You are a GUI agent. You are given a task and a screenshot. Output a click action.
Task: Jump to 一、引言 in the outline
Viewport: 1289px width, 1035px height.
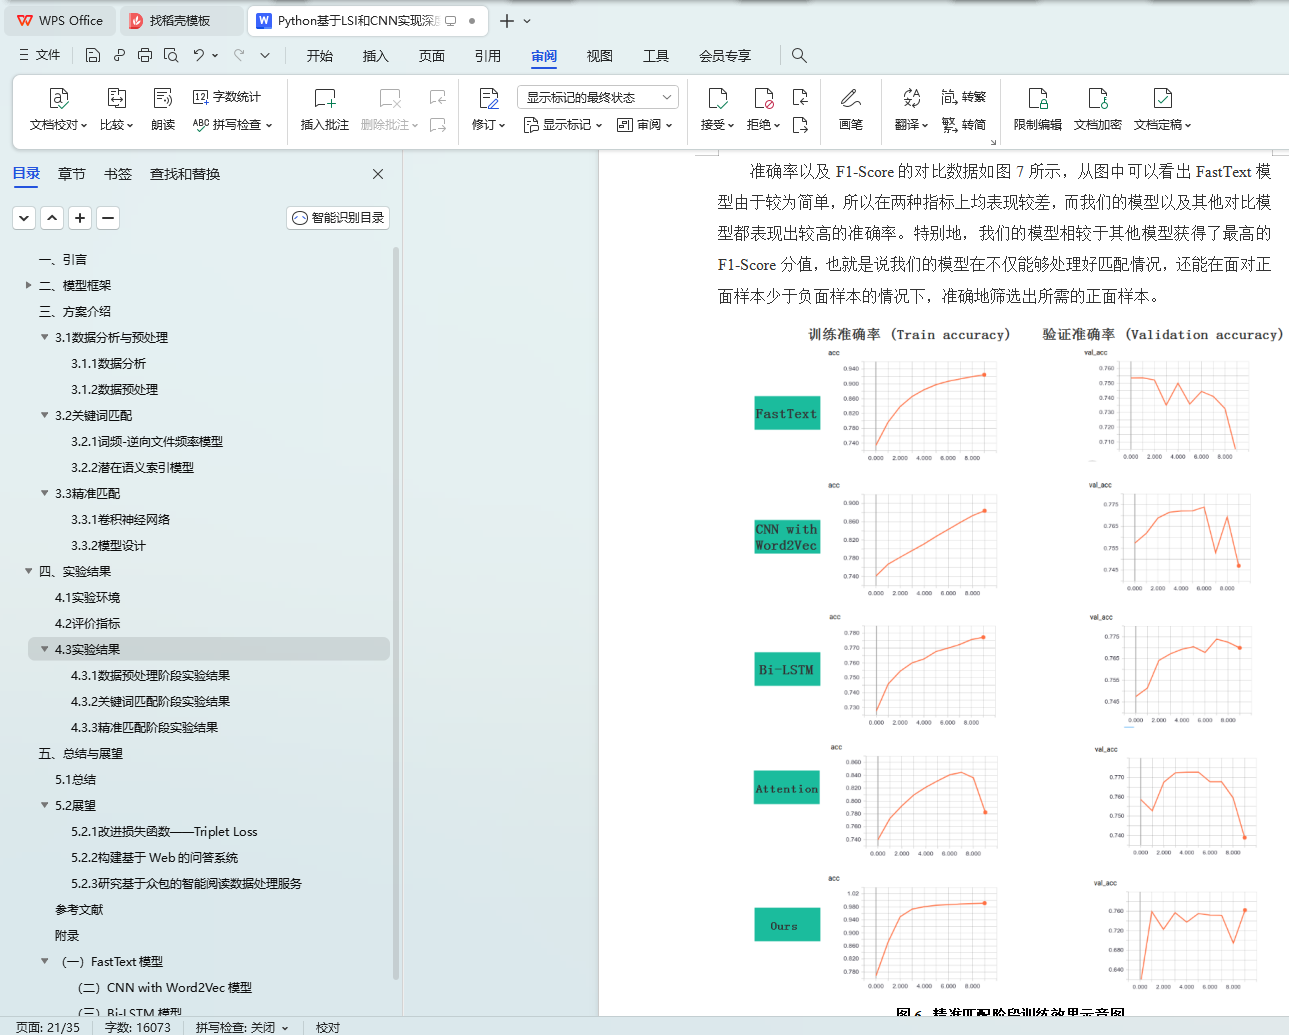click(63, 259)
